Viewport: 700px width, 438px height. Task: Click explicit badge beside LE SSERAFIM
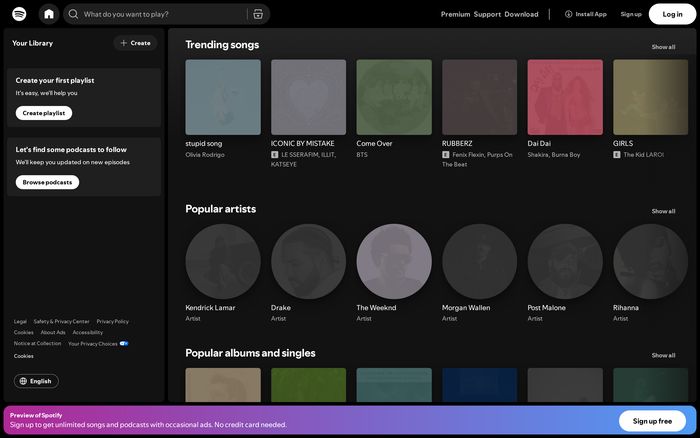275,154
